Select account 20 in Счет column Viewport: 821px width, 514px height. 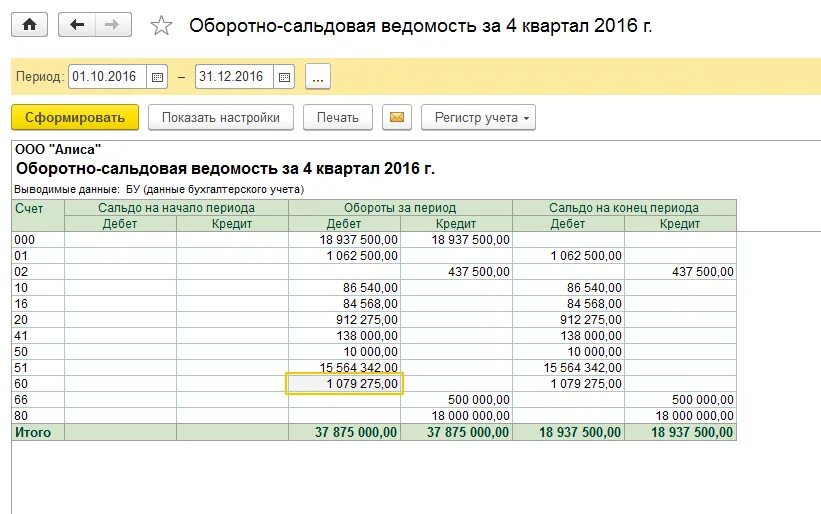38,320
